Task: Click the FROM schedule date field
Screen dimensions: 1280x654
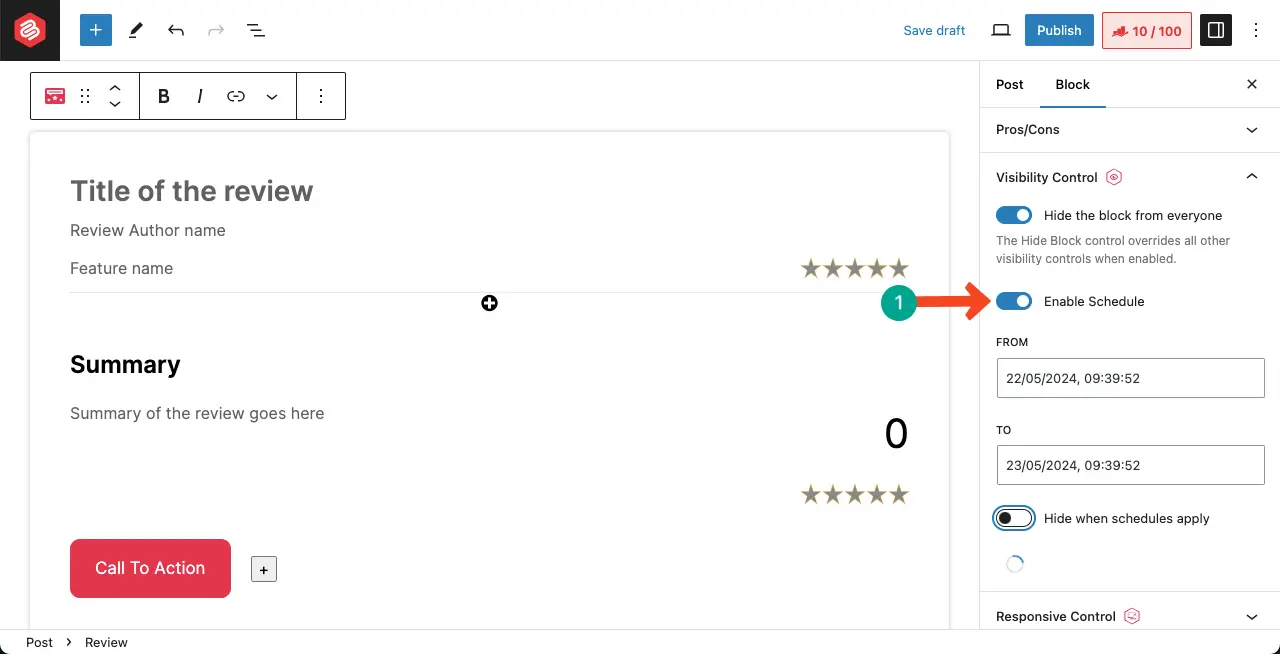Action: pyautogui.click(x=1129, y=378)
